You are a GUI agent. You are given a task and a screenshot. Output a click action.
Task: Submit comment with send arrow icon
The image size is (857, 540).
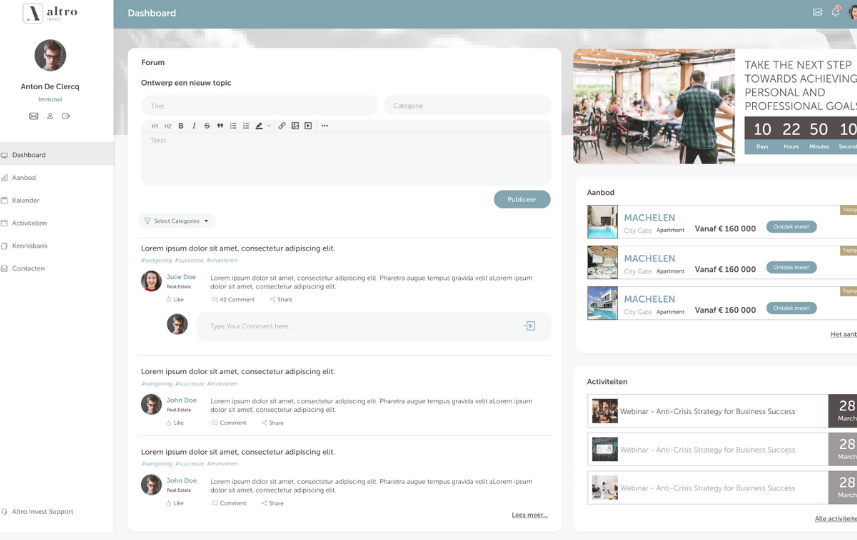point(529,326)
